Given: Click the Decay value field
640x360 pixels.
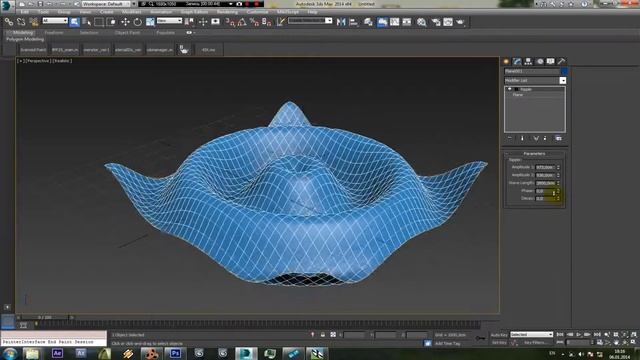Looking at the screenshot, I should tap(545, 198).
